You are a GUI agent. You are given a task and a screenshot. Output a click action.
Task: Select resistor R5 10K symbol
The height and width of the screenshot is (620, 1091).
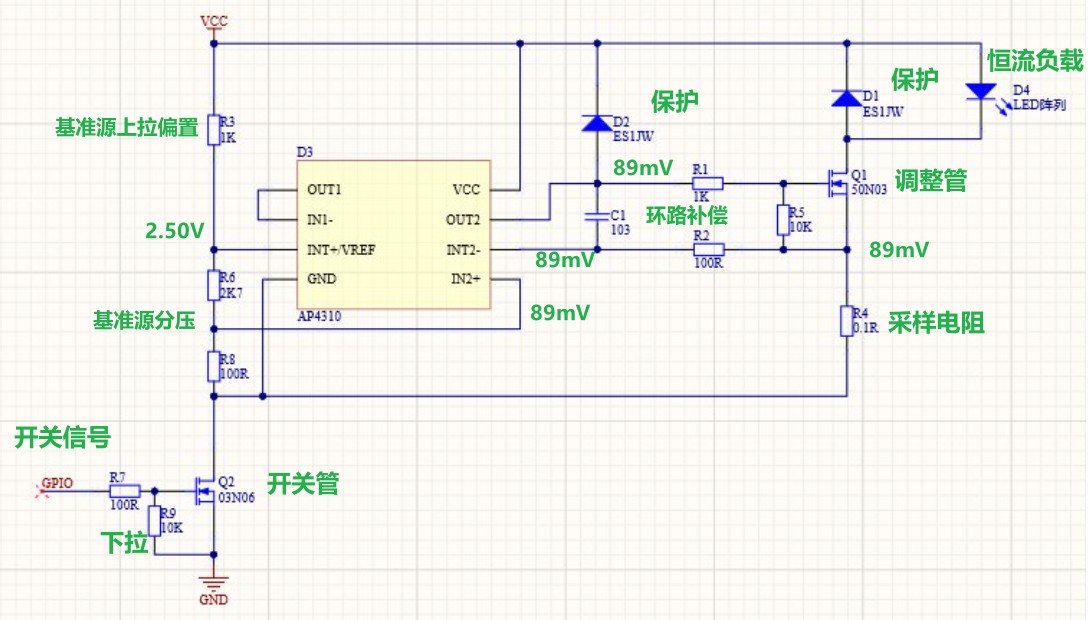tap(783, 219)
